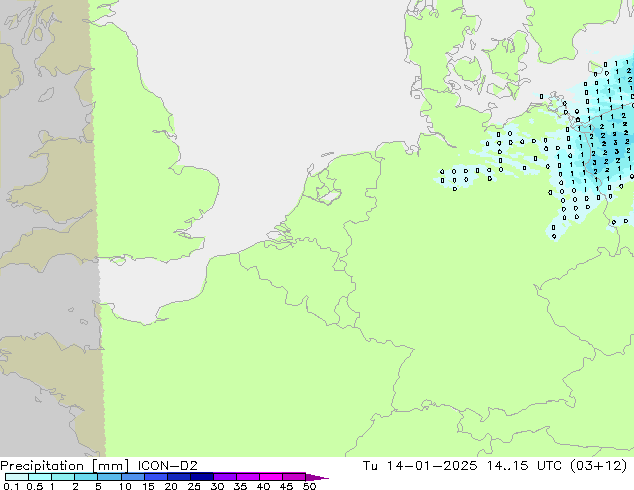Click the above-50 mm legend arrow tip
Viewport: 634px width, 490px height.
click(x=317, y=477)
